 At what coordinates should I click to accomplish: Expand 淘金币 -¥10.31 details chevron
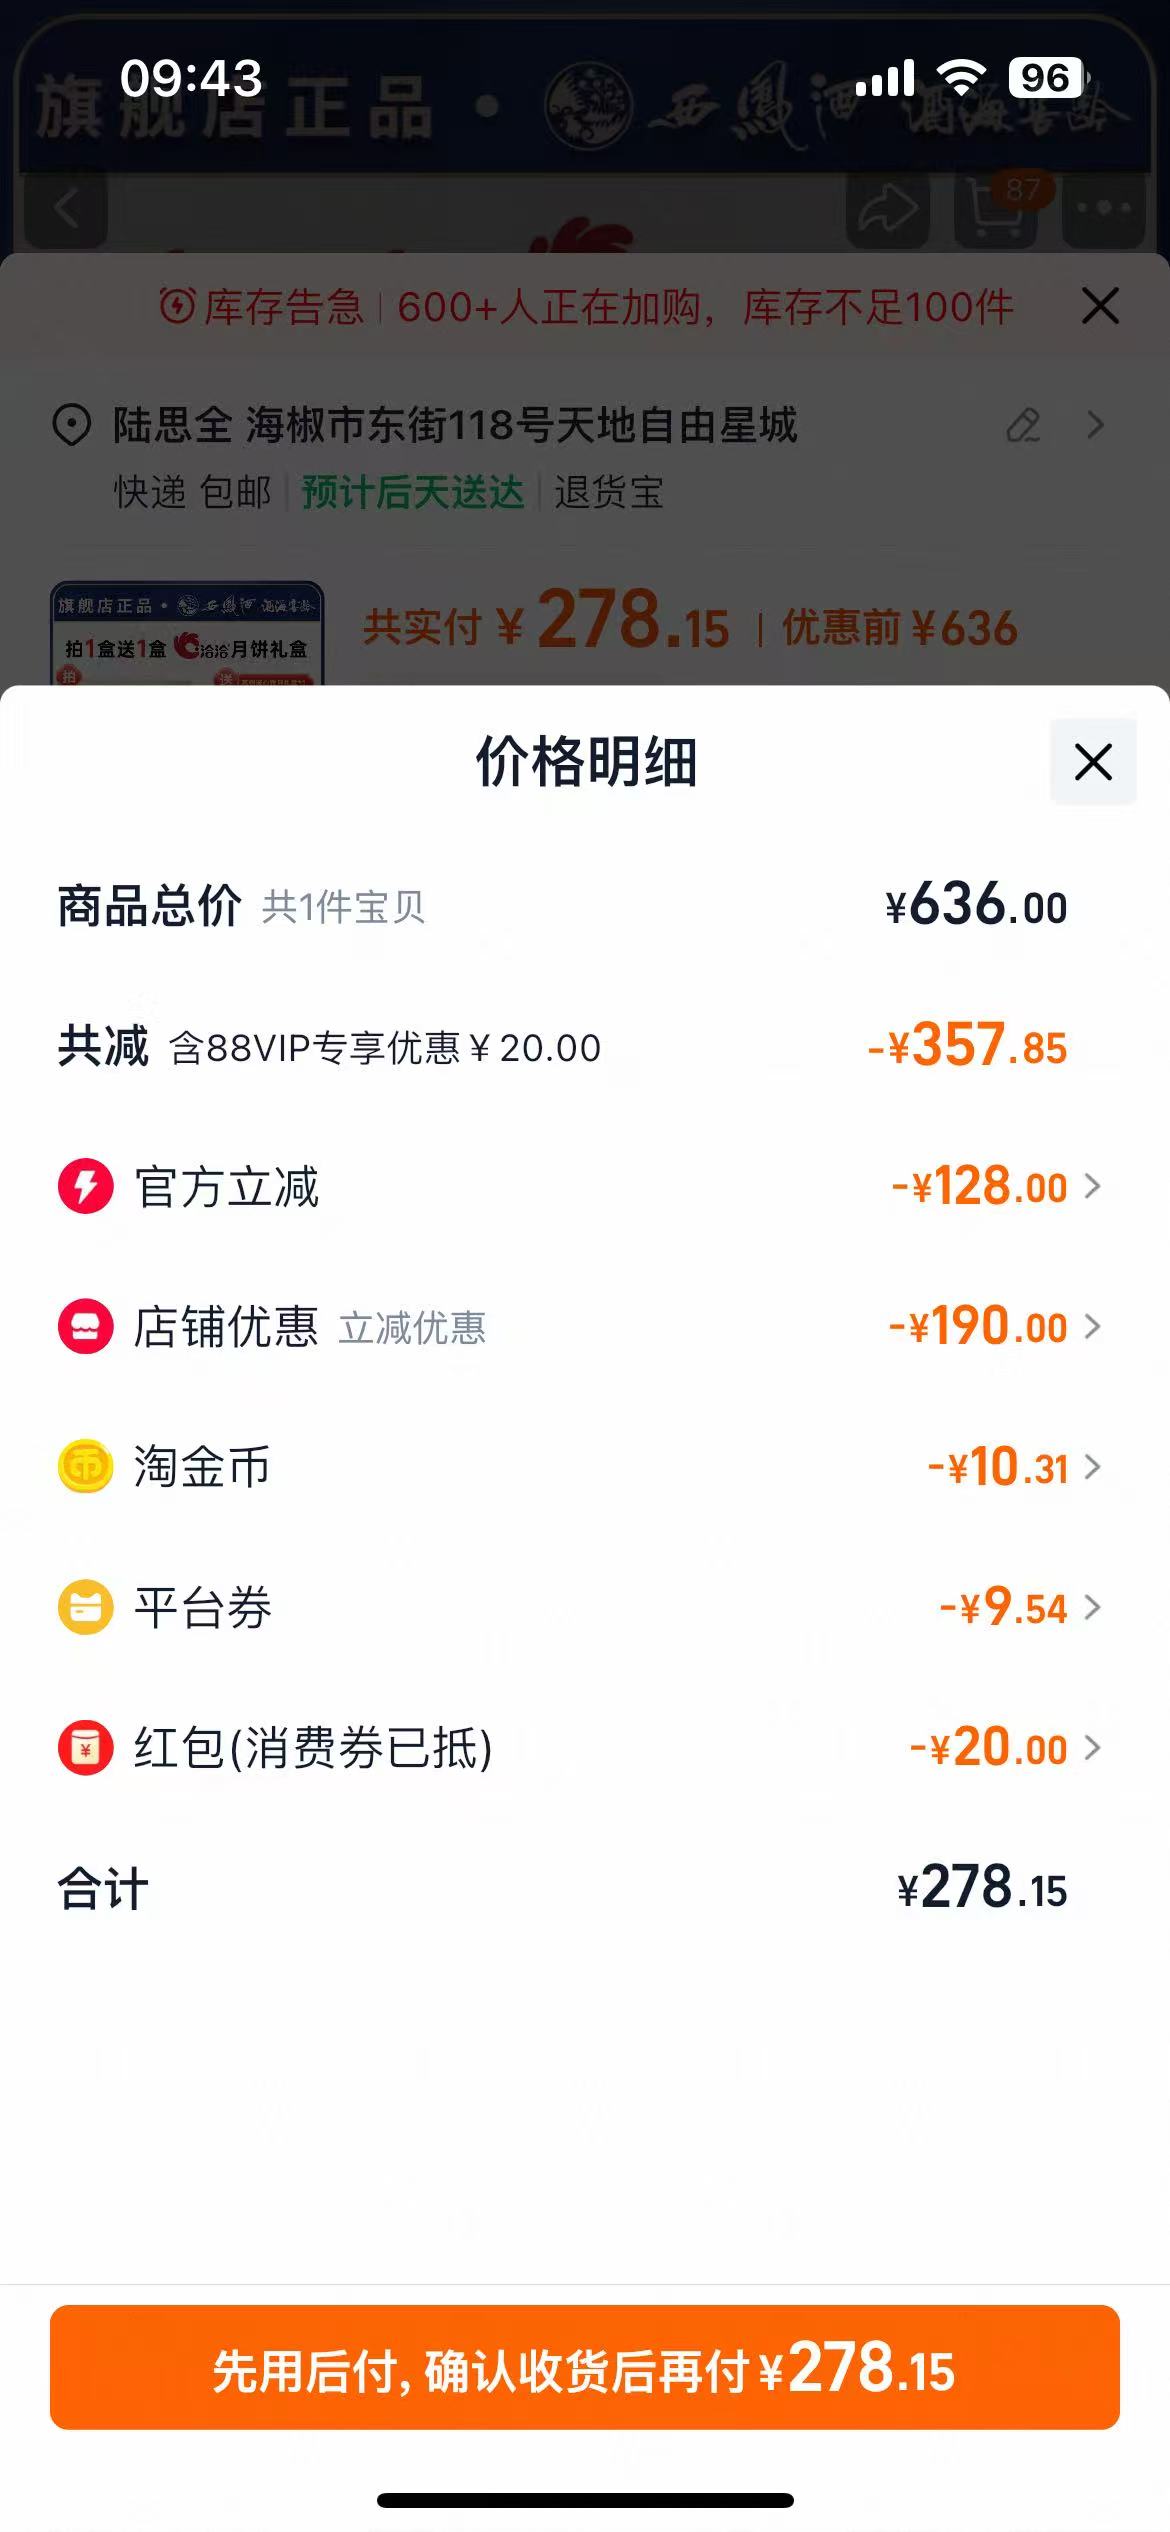tap(1093, 1467)
